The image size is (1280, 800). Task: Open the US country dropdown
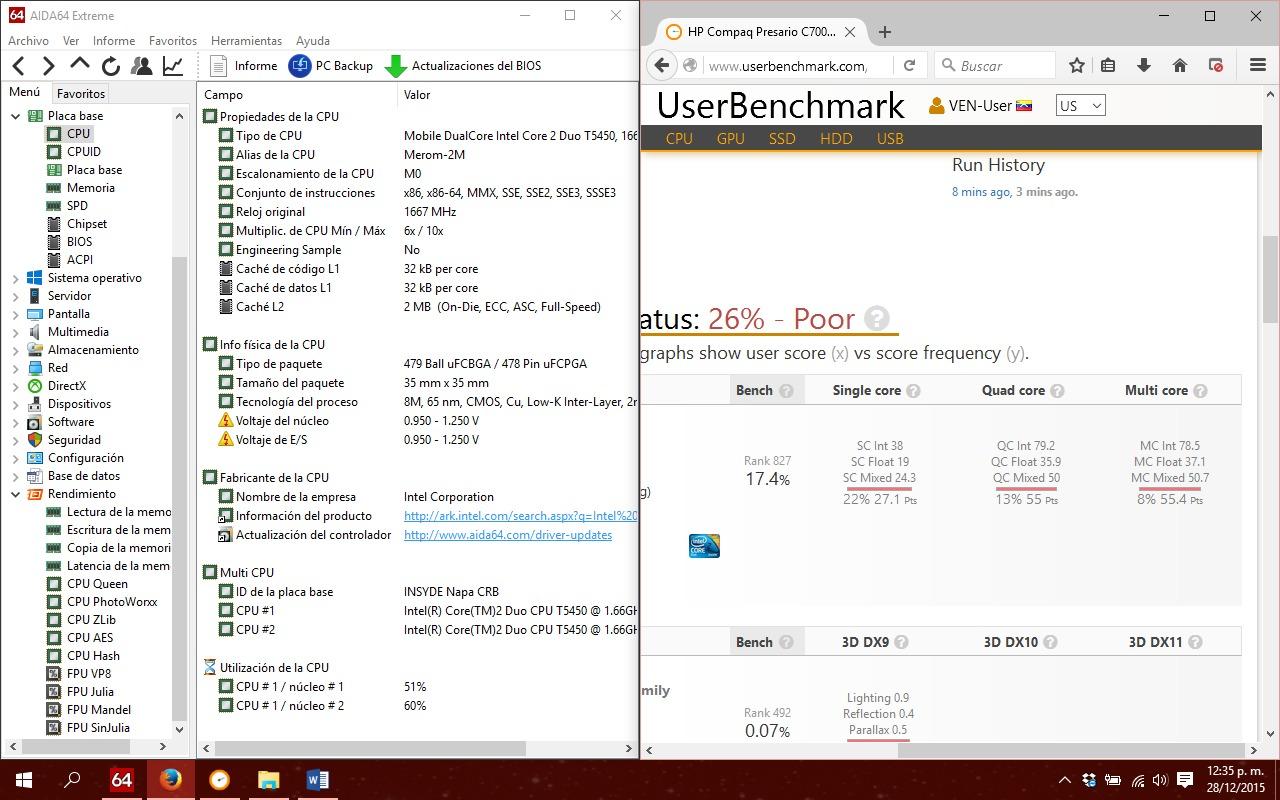coord(1081,105)
